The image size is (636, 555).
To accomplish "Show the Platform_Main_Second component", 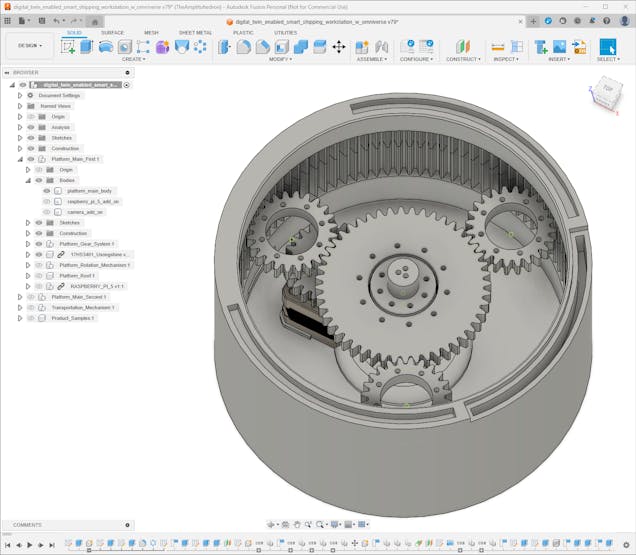I will (x=31, y=297).
